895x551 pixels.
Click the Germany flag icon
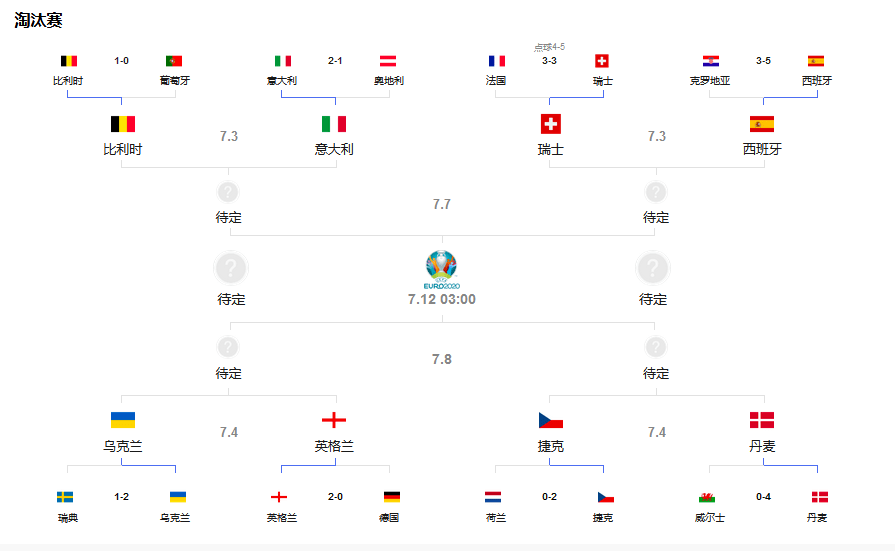pos(391,497)
